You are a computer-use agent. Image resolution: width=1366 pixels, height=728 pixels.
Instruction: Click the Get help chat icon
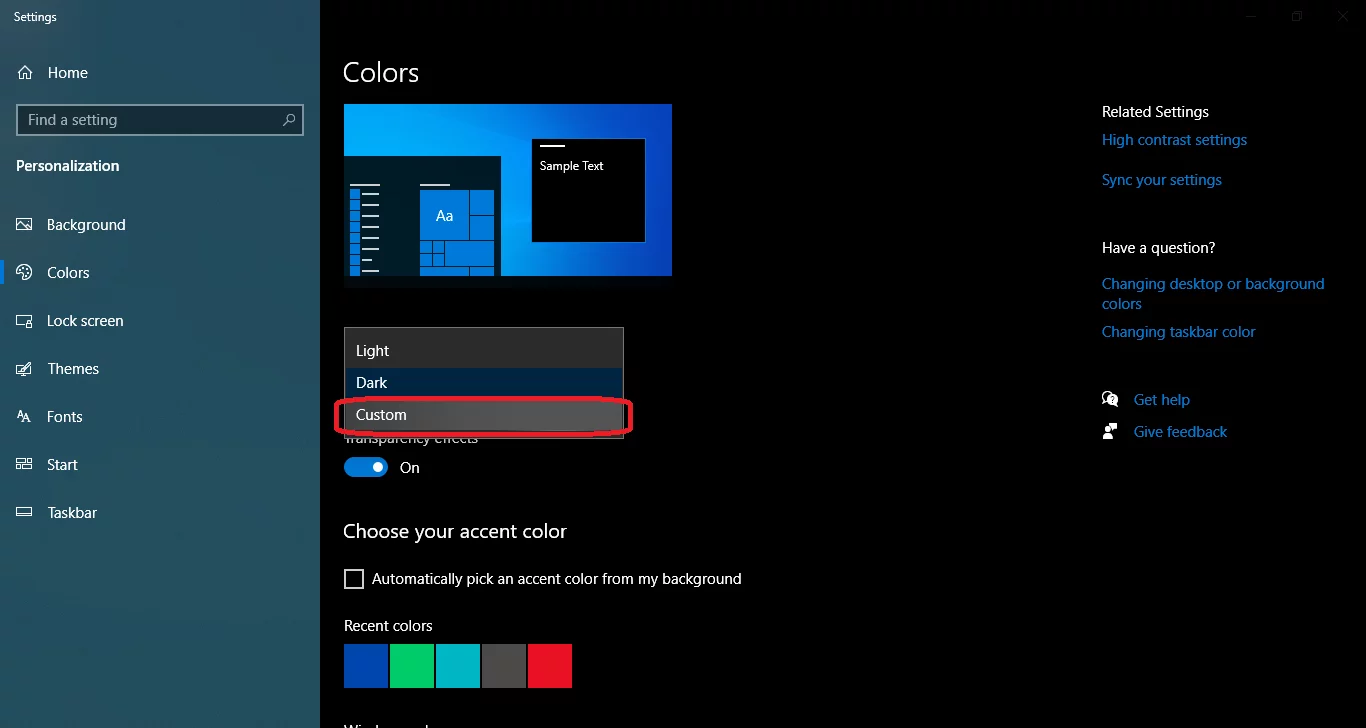point(1110,400)
